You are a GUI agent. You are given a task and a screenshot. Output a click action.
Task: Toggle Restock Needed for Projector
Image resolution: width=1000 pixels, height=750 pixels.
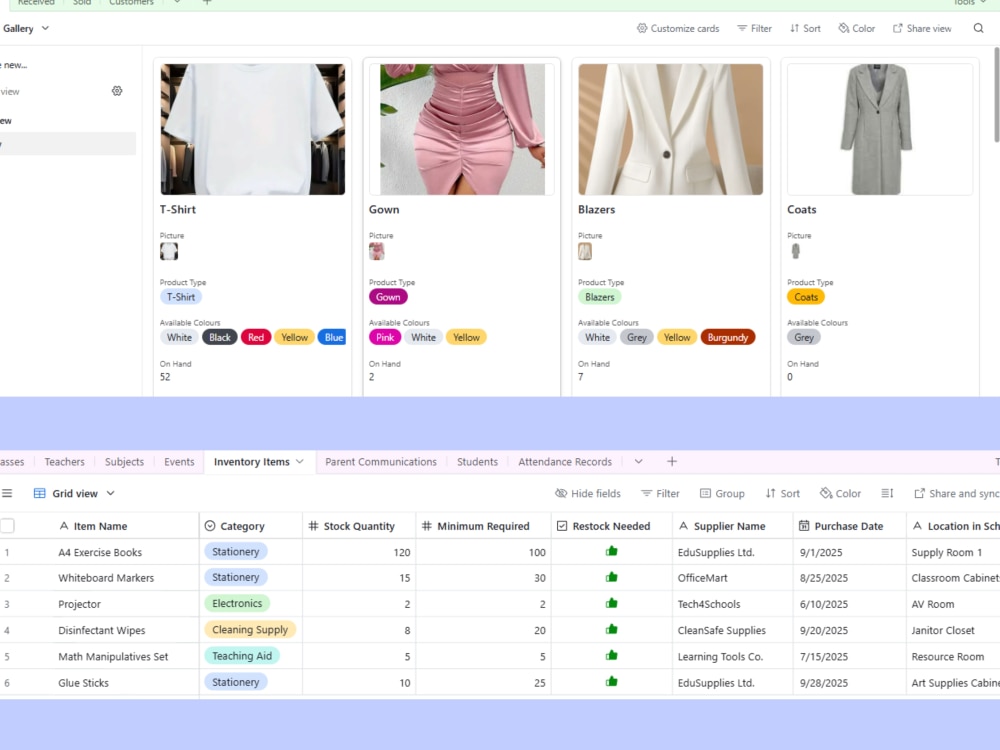(x=612, y=603)
